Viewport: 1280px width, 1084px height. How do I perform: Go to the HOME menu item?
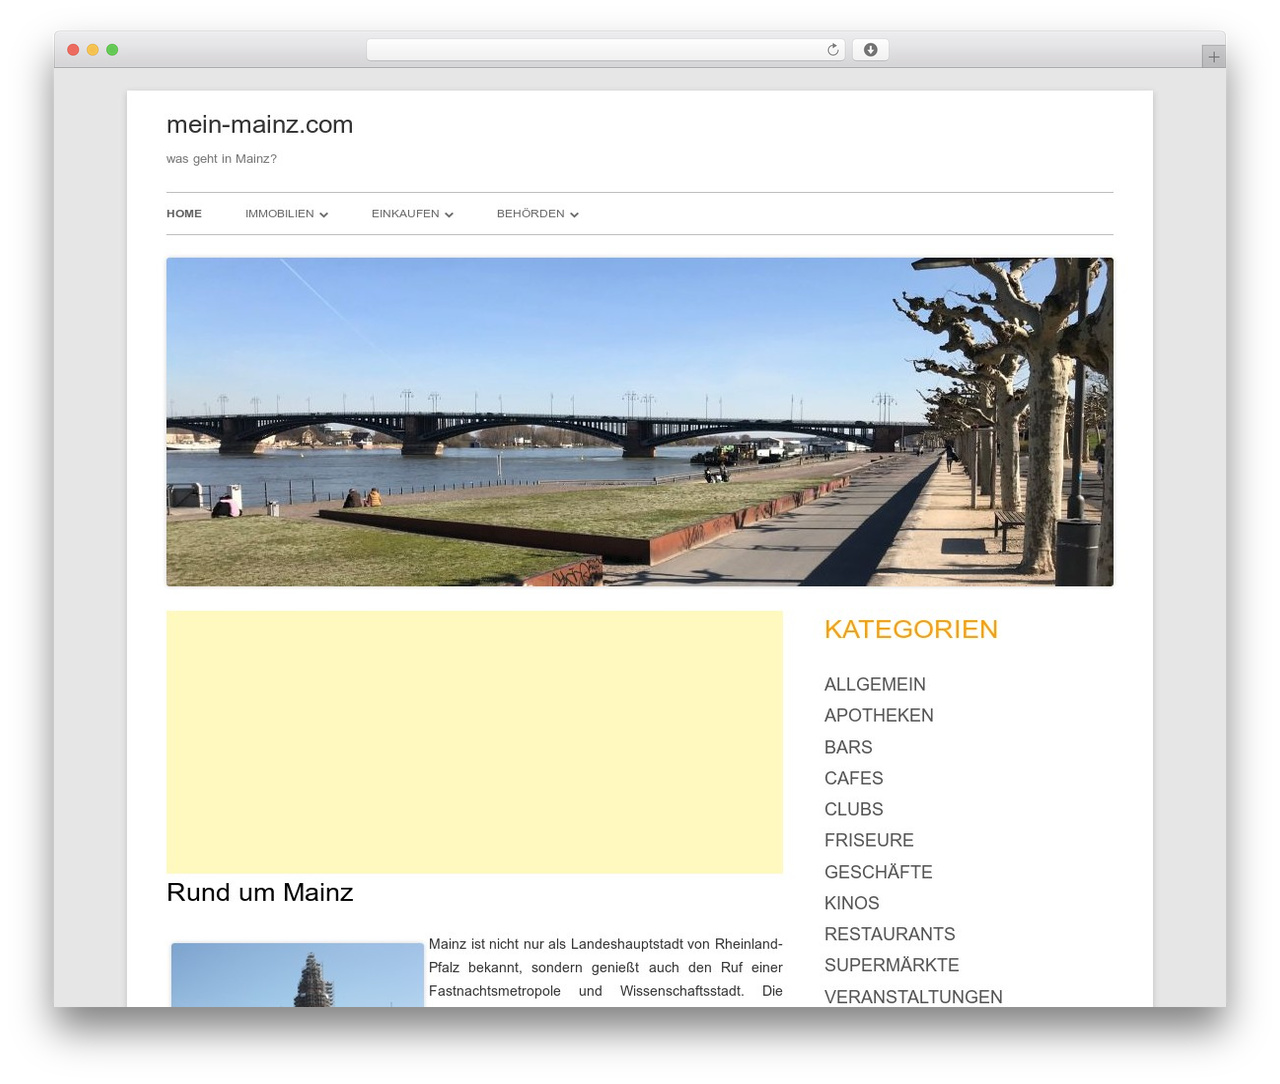pyautogui.click(x=184, y=214)
